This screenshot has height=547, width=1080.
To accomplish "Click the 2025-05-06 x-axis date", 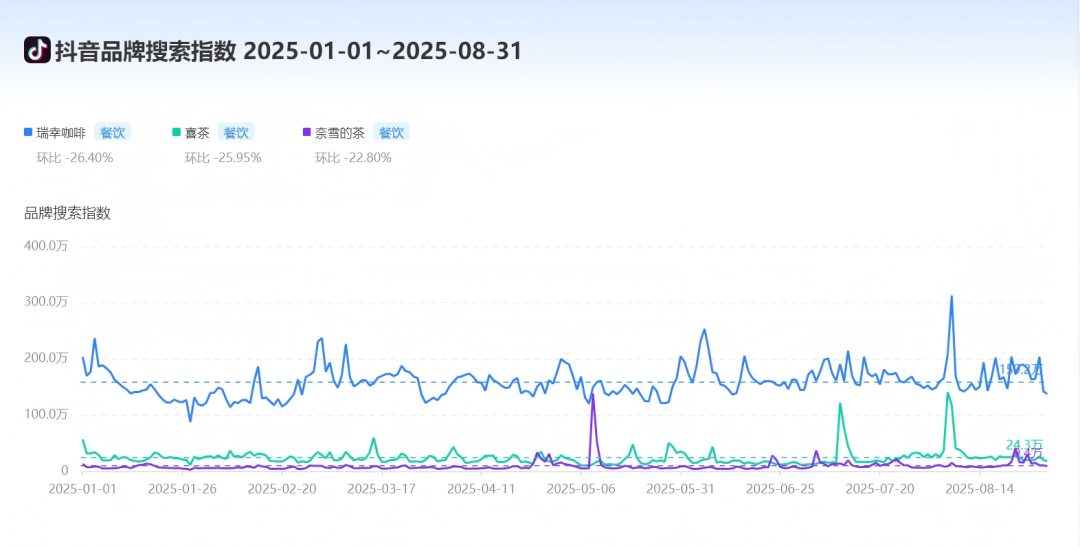I will tap(581, 488).
